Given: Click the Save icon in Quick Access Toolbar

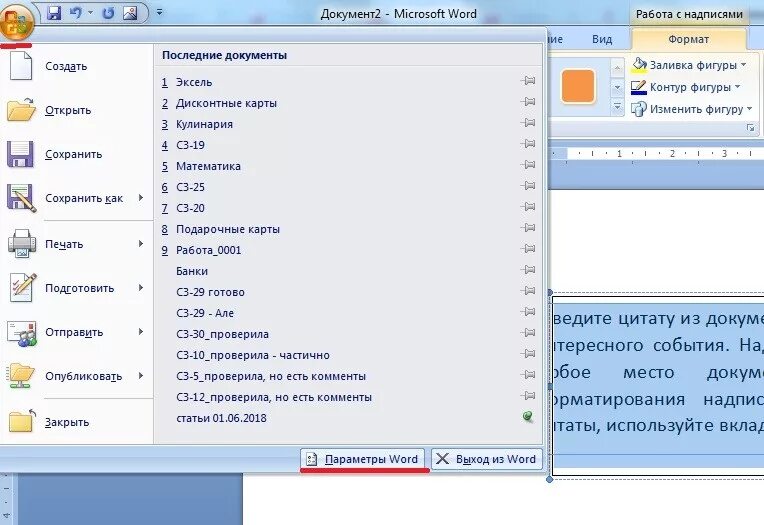Looking at the screenshot, I should [54, 13].
